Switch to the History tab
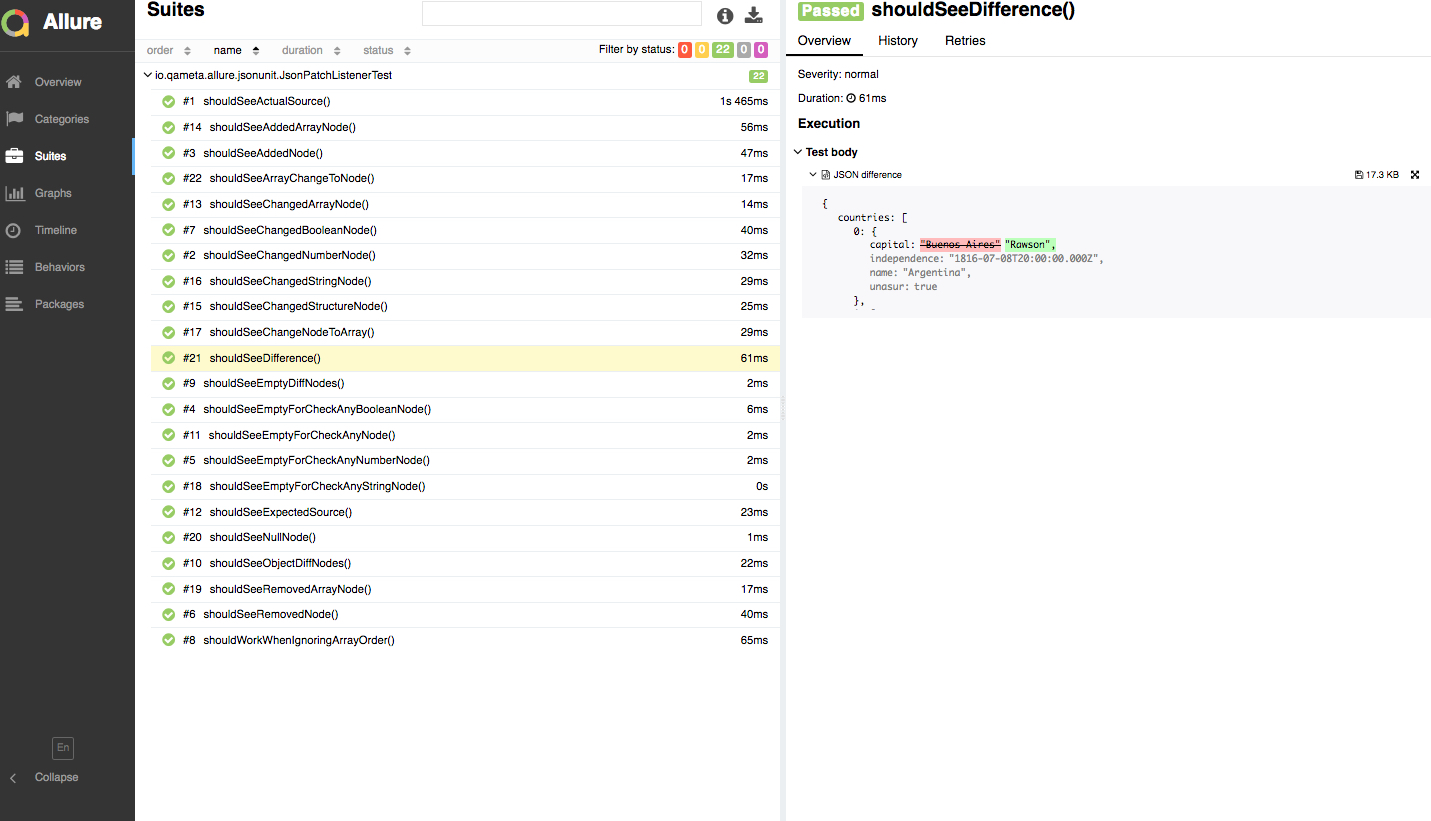 tap(898, 41)
